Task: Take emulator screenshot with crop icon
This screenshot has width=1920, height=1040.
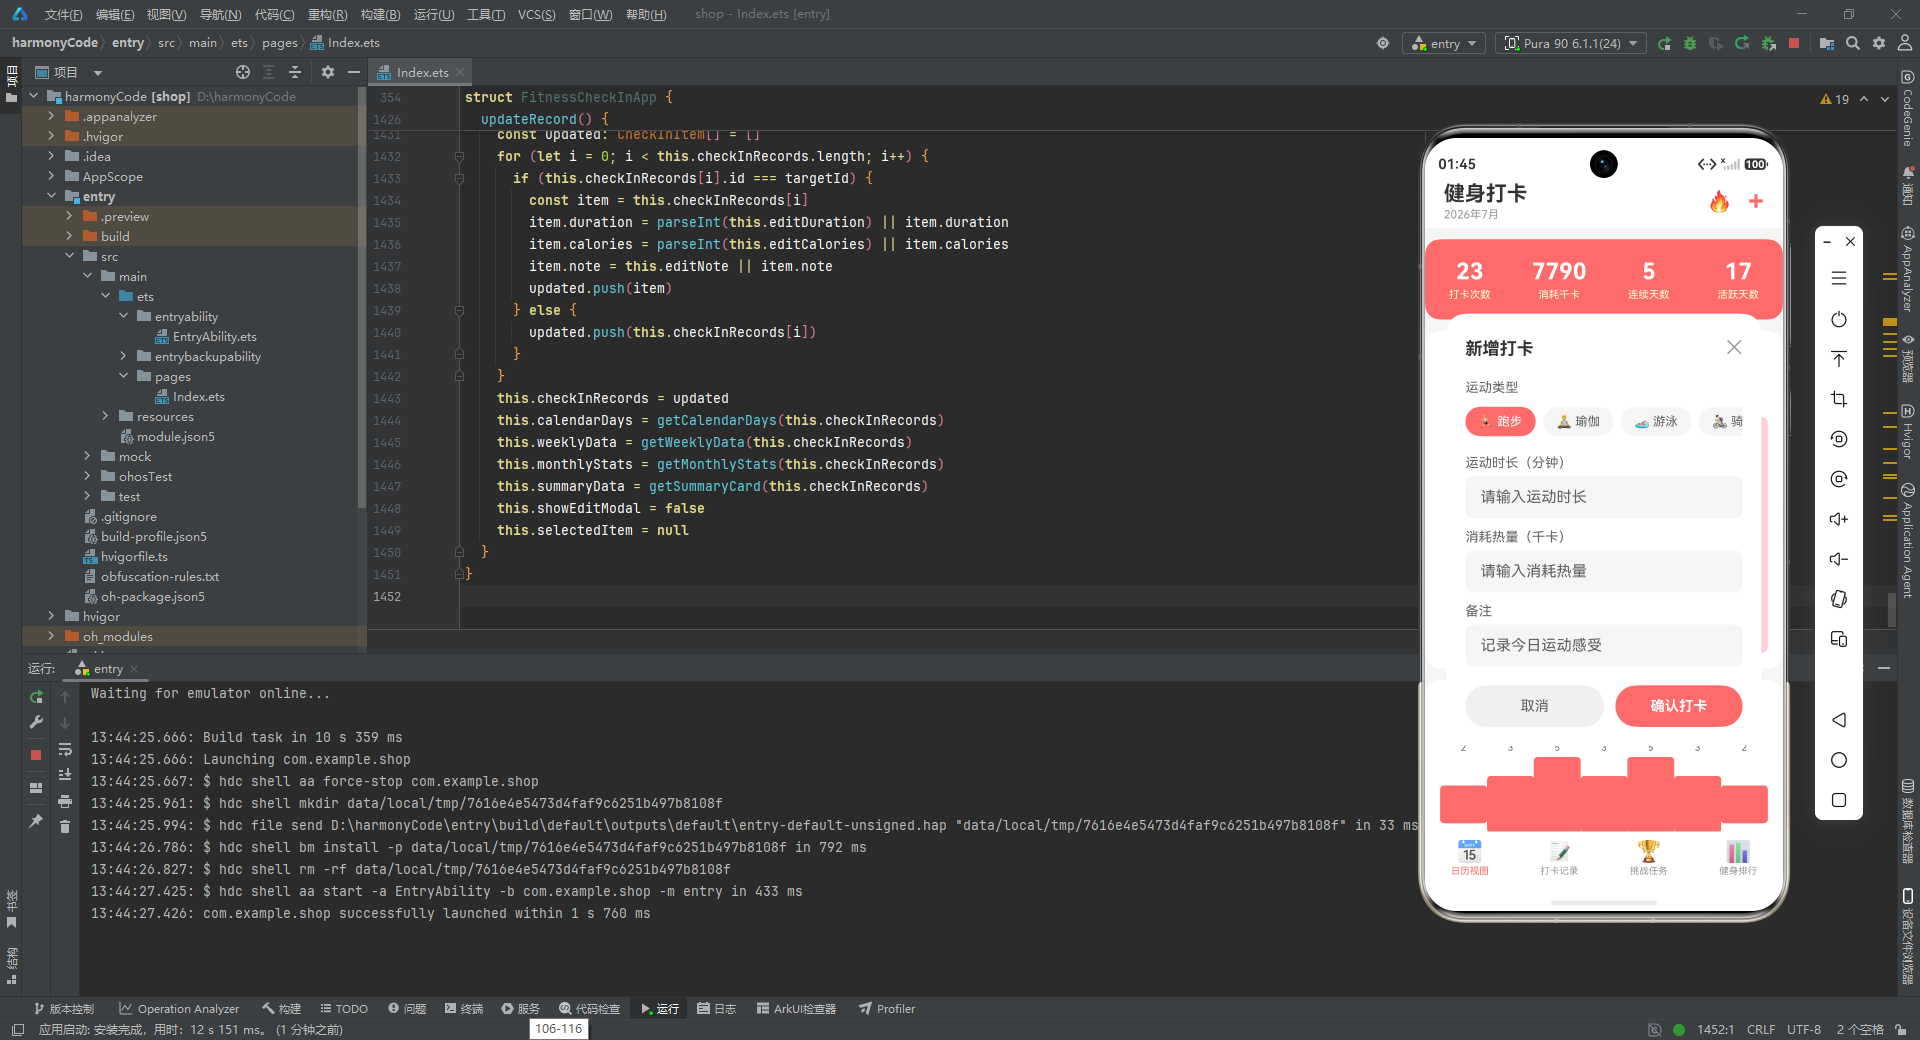Action: [1838, 399]
